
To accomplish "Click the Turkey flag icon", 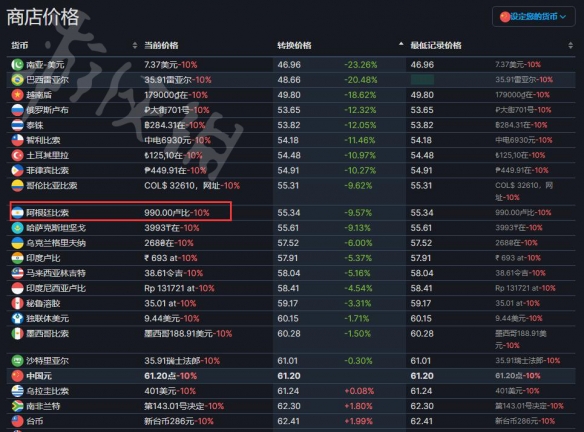I will point(17,155).
